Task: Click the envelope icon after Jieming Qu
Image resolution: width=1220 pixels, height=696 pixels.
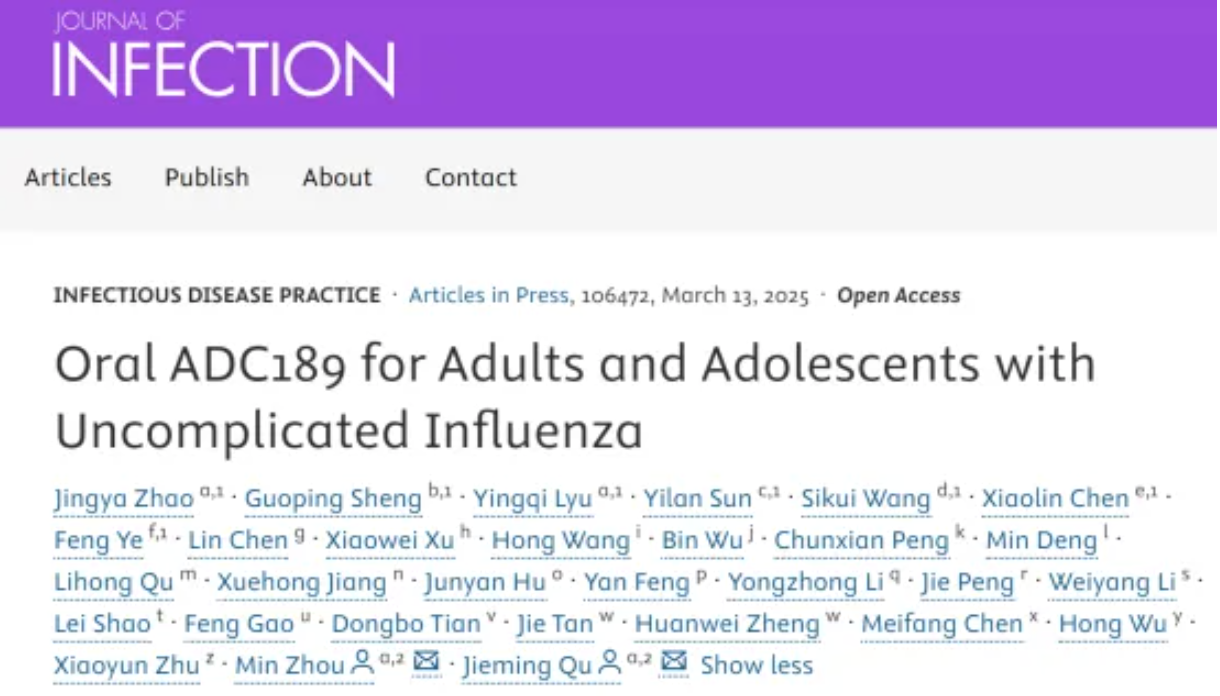Action: coord(674,661)
